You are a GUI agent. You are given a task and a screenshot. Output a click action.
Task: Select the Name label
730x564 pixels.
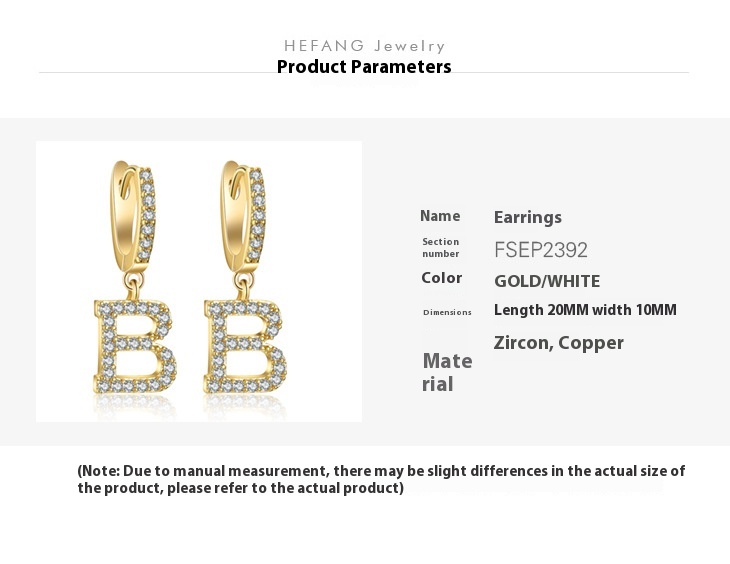point(440,216)
